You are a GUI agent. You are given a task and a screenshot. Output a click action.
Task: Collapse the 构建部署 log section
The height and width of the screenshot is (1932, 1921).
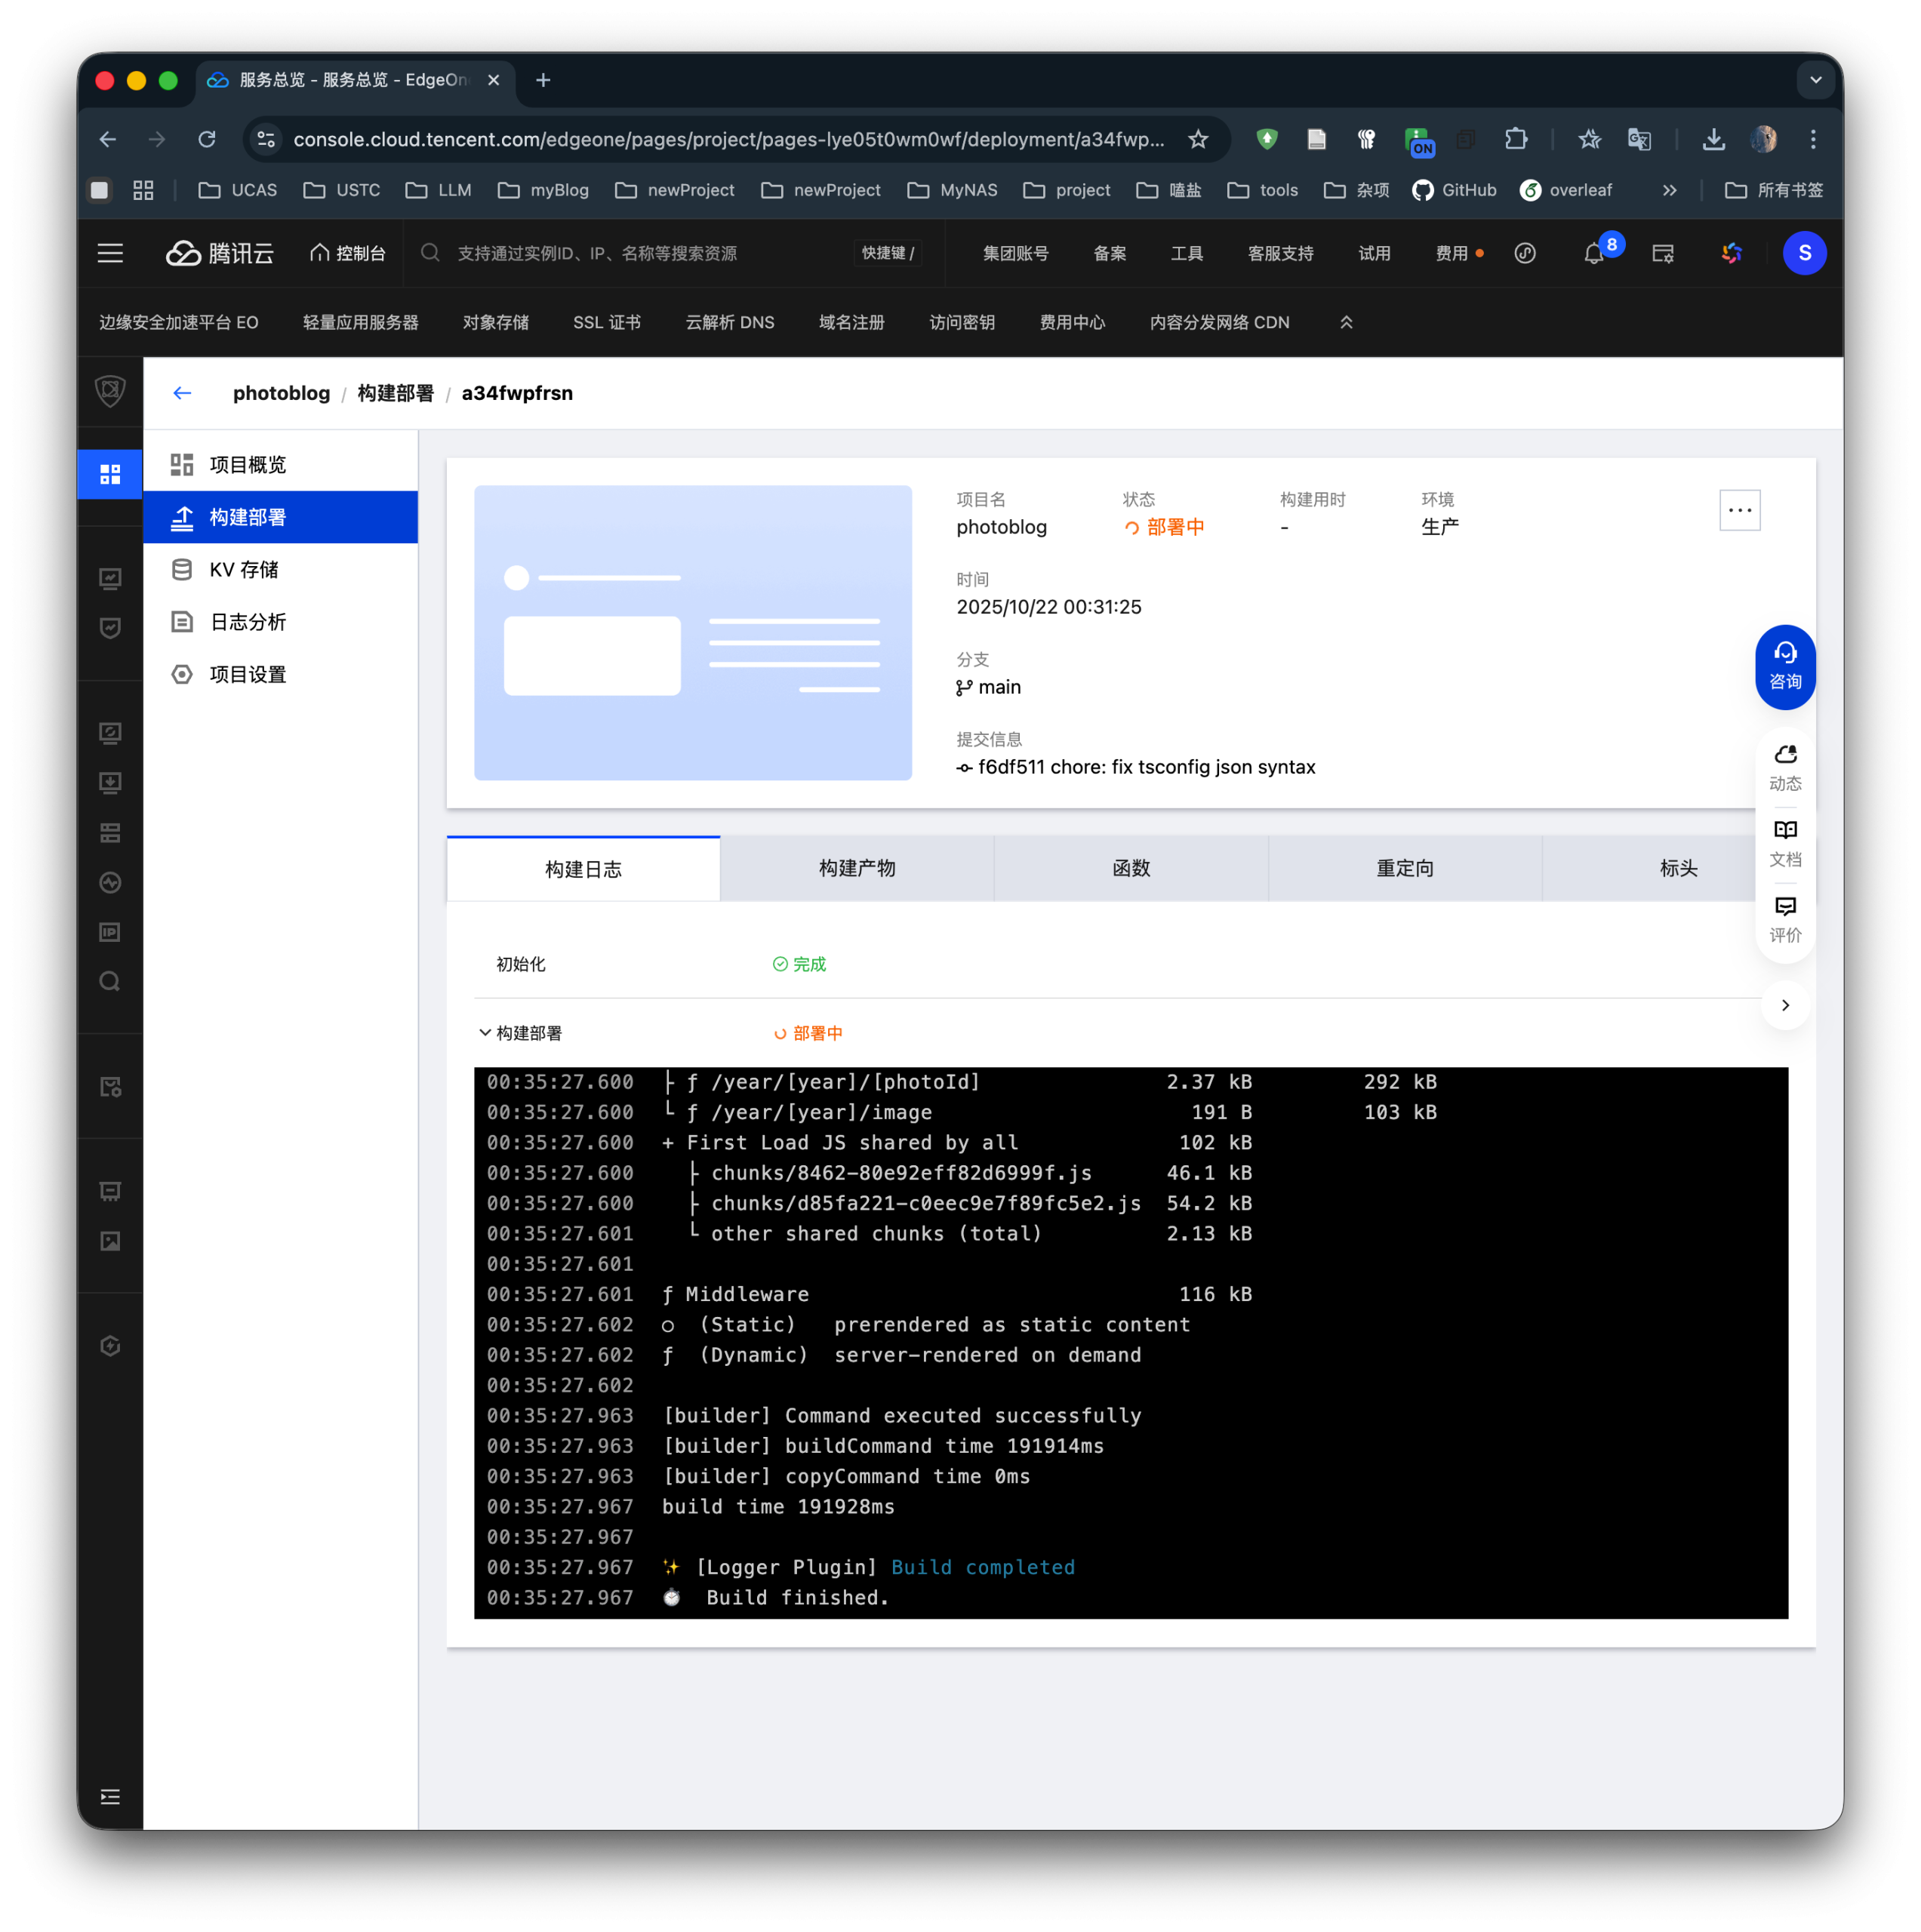(485, 1033)
